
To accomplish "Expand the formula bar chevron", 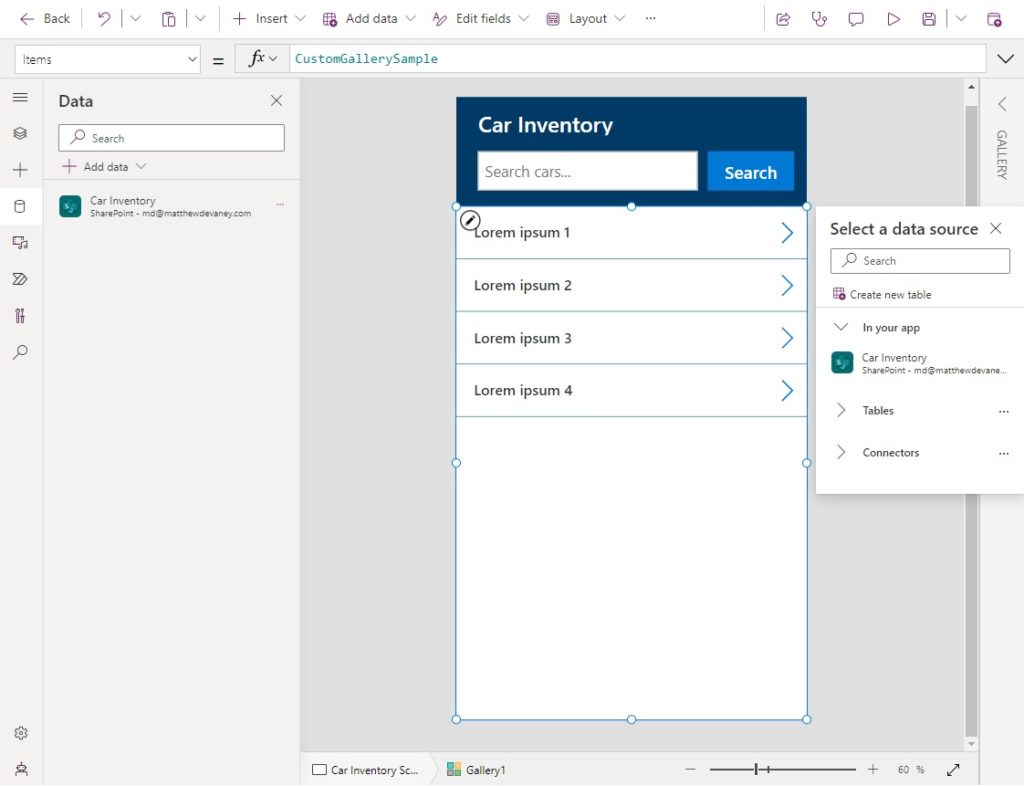I will click(1005, 59).
